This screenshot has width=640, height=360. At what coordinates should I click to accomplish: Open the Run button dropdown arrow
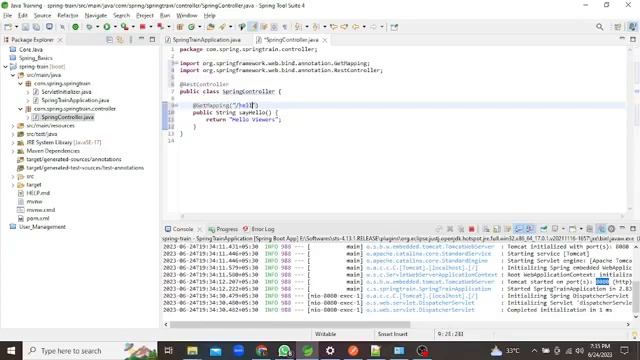[115, 27]
